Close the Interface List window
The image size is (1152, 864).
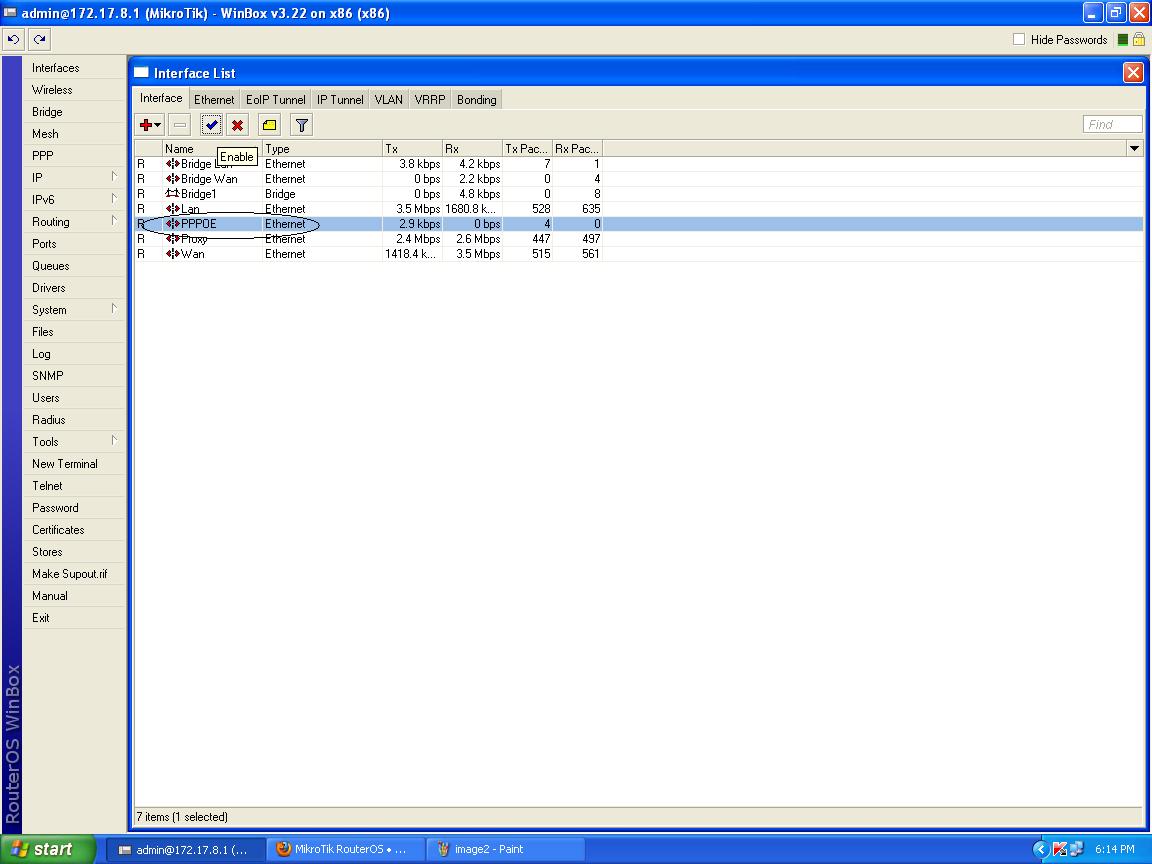point(1133,73)
